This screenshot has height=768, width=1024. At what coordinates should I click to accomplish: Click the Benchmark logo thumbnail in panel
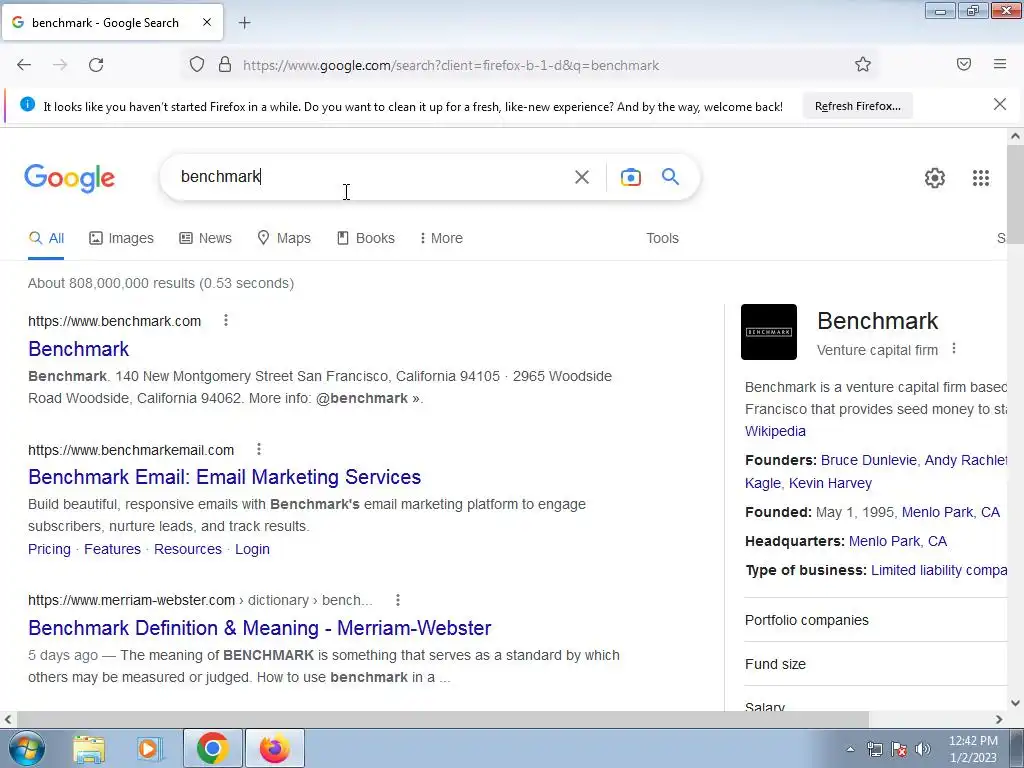tap(769, 332)
